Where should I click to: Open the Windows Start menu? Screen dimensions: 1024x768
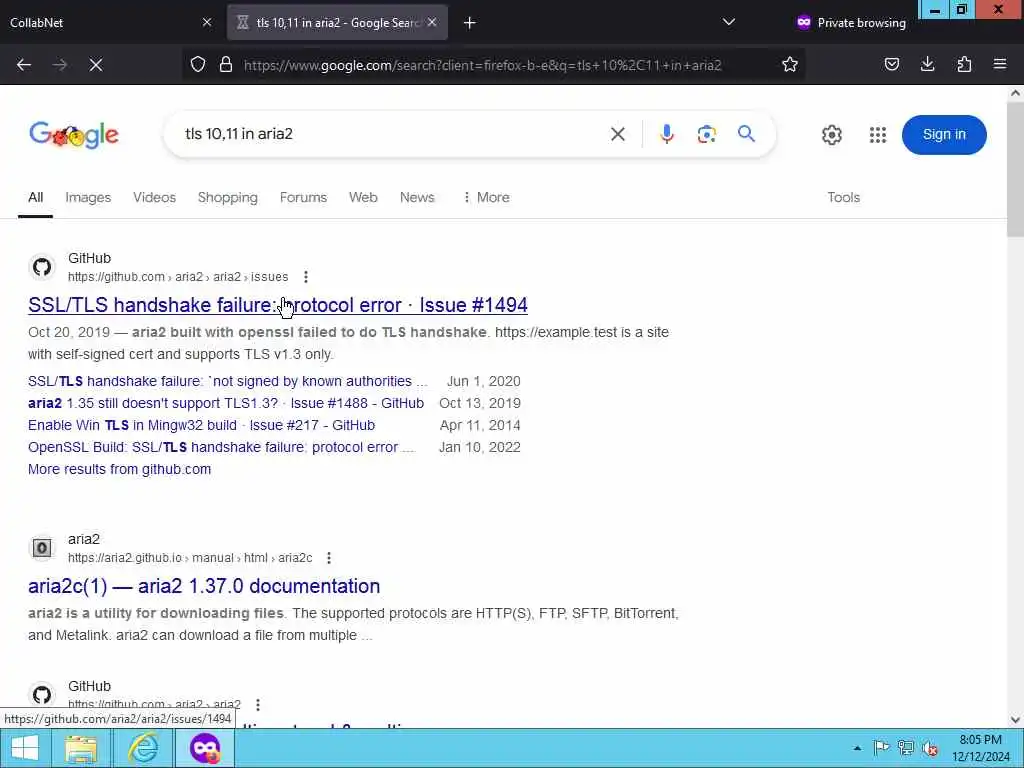pos(25,748)
